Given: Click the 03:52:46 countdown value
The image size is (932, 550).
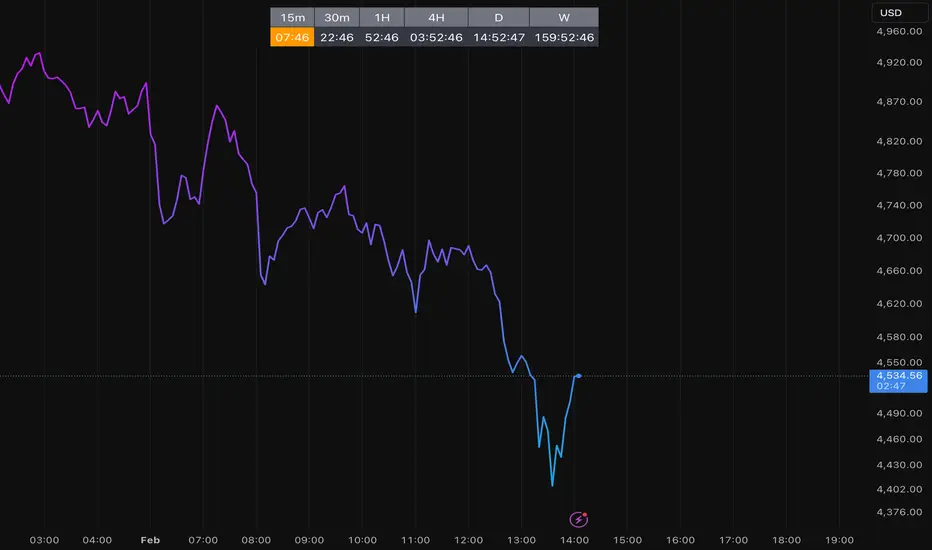Looking at the screenshot, I should (437, 38).
